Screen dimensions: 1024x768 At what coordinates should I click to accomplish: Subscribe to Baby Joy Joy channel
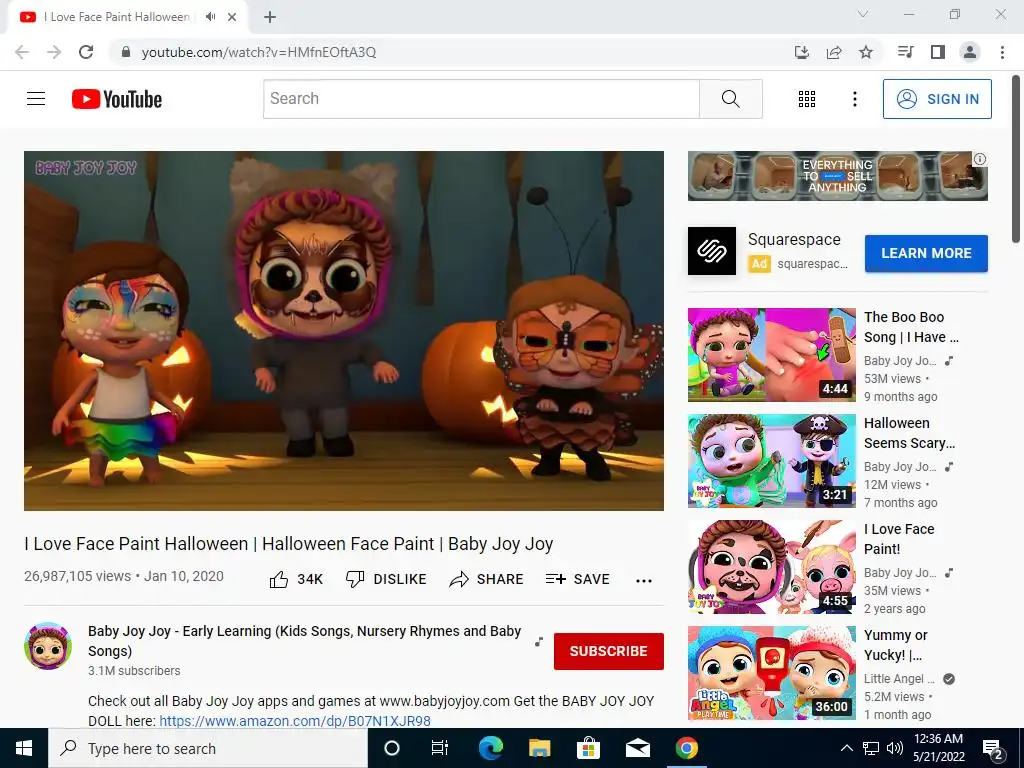[x=609, y=651]
